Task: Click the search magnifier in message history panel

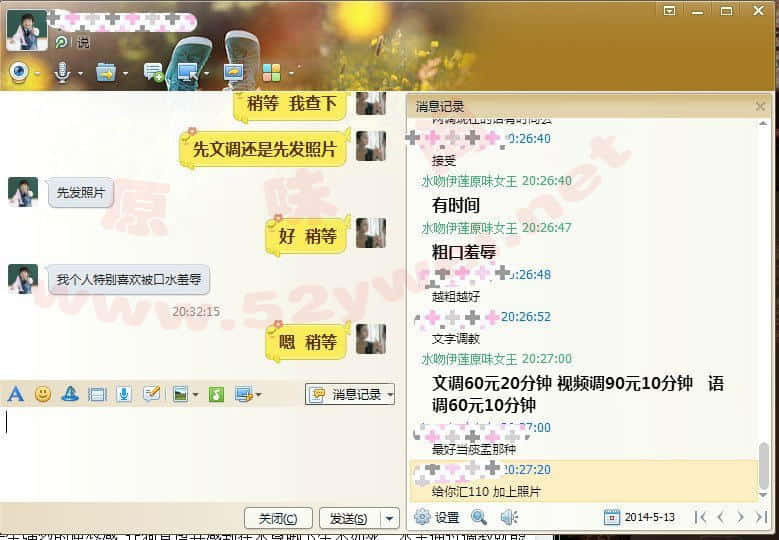Action: tap(479, 517)
